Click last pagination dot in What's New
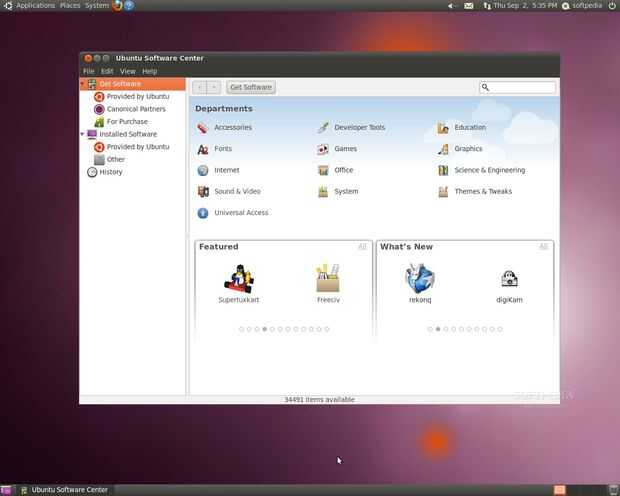The height and width of the screenshot is (496, 620). [500, 329]
